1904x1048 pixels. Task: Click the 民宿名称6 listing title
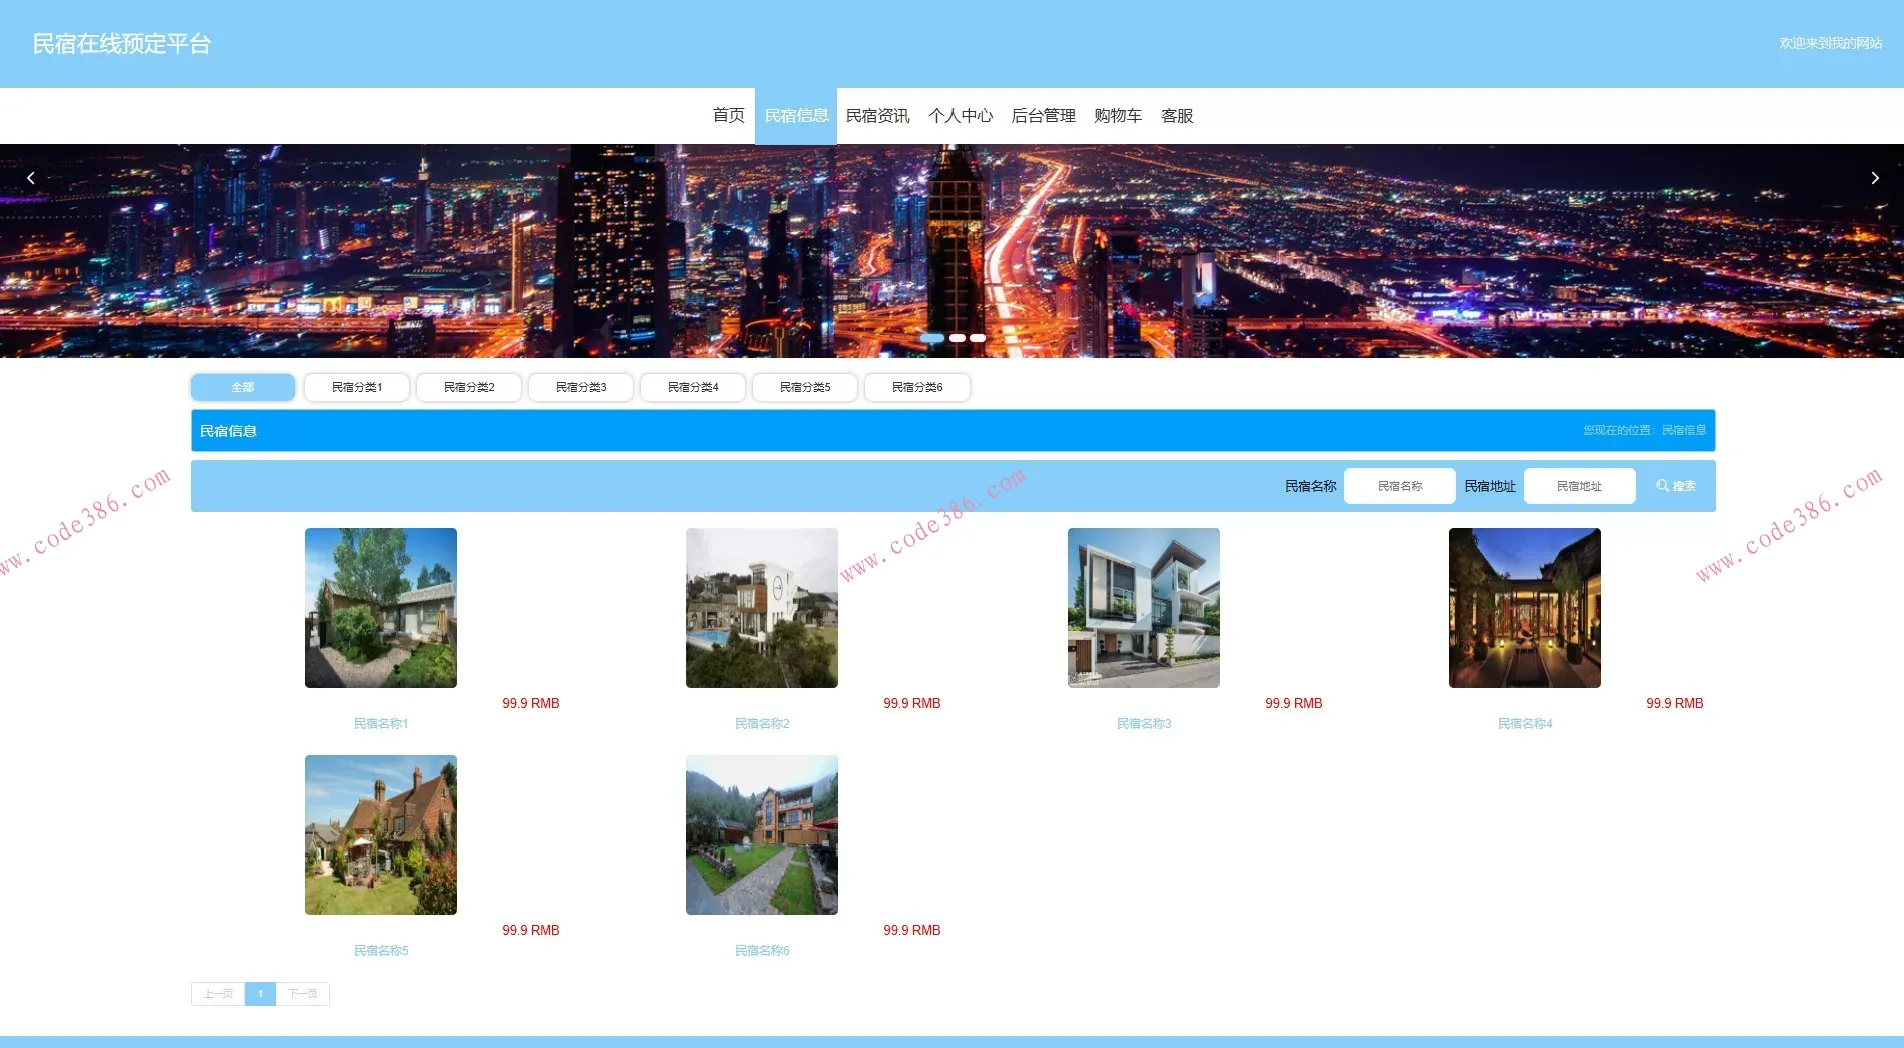pos(762,951)
